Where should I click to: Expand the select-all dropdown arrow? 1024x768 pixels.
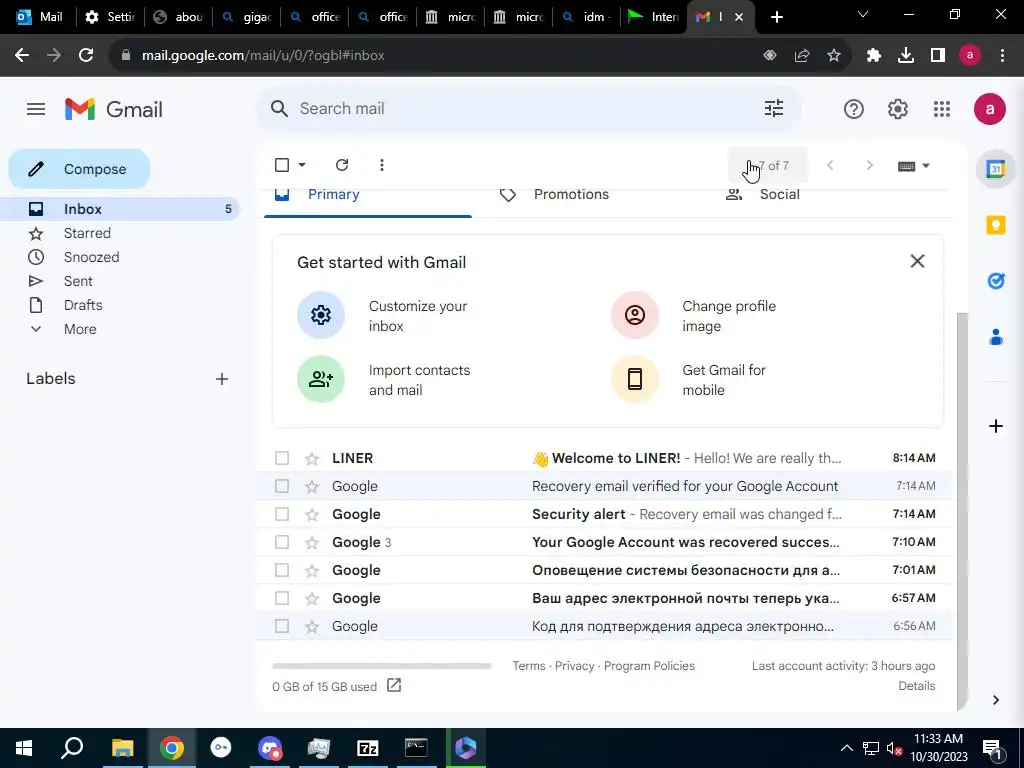[302, 165]
